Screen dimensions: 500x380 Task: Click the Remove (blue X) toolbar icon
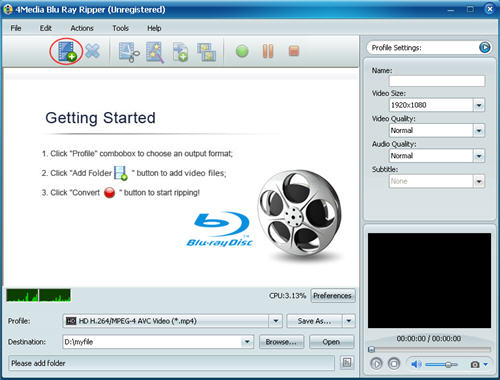coord(92,51)
